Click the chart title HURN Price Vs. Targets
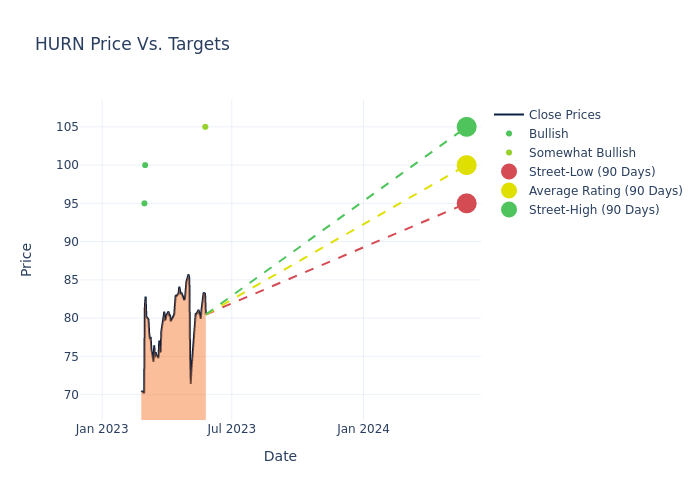700x500 pixels. click(x=132, y=44)
